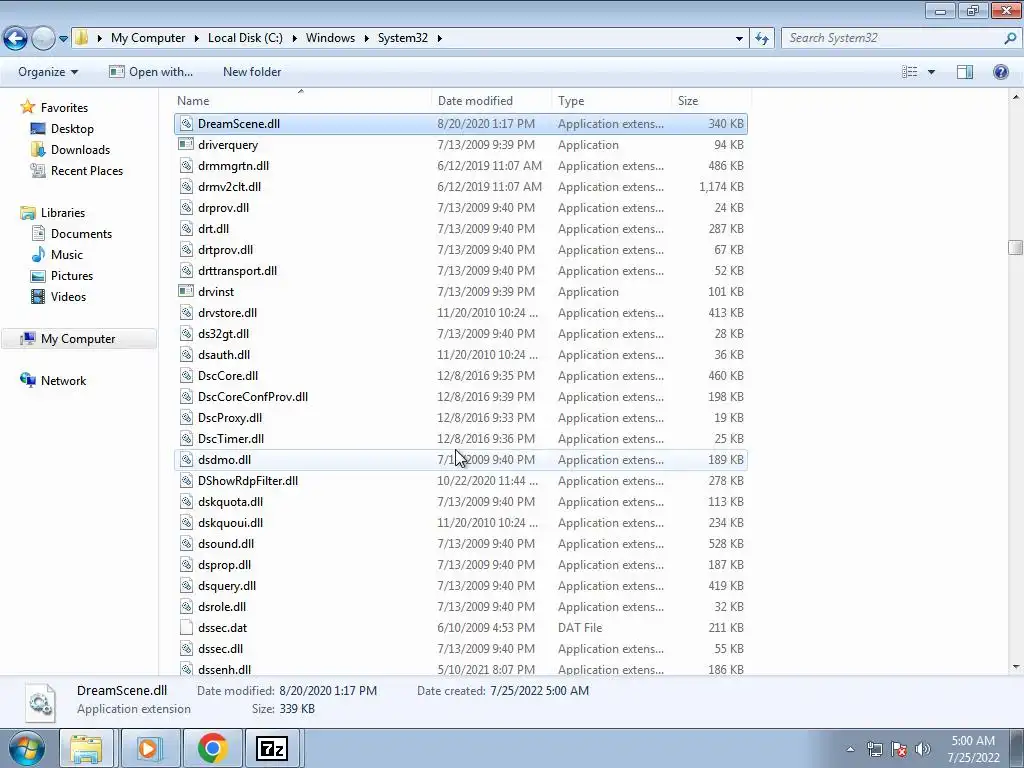Open 7-Zip from the taskbar
1024x768 pixels.
pyautogui.click(x=272, y=748)
